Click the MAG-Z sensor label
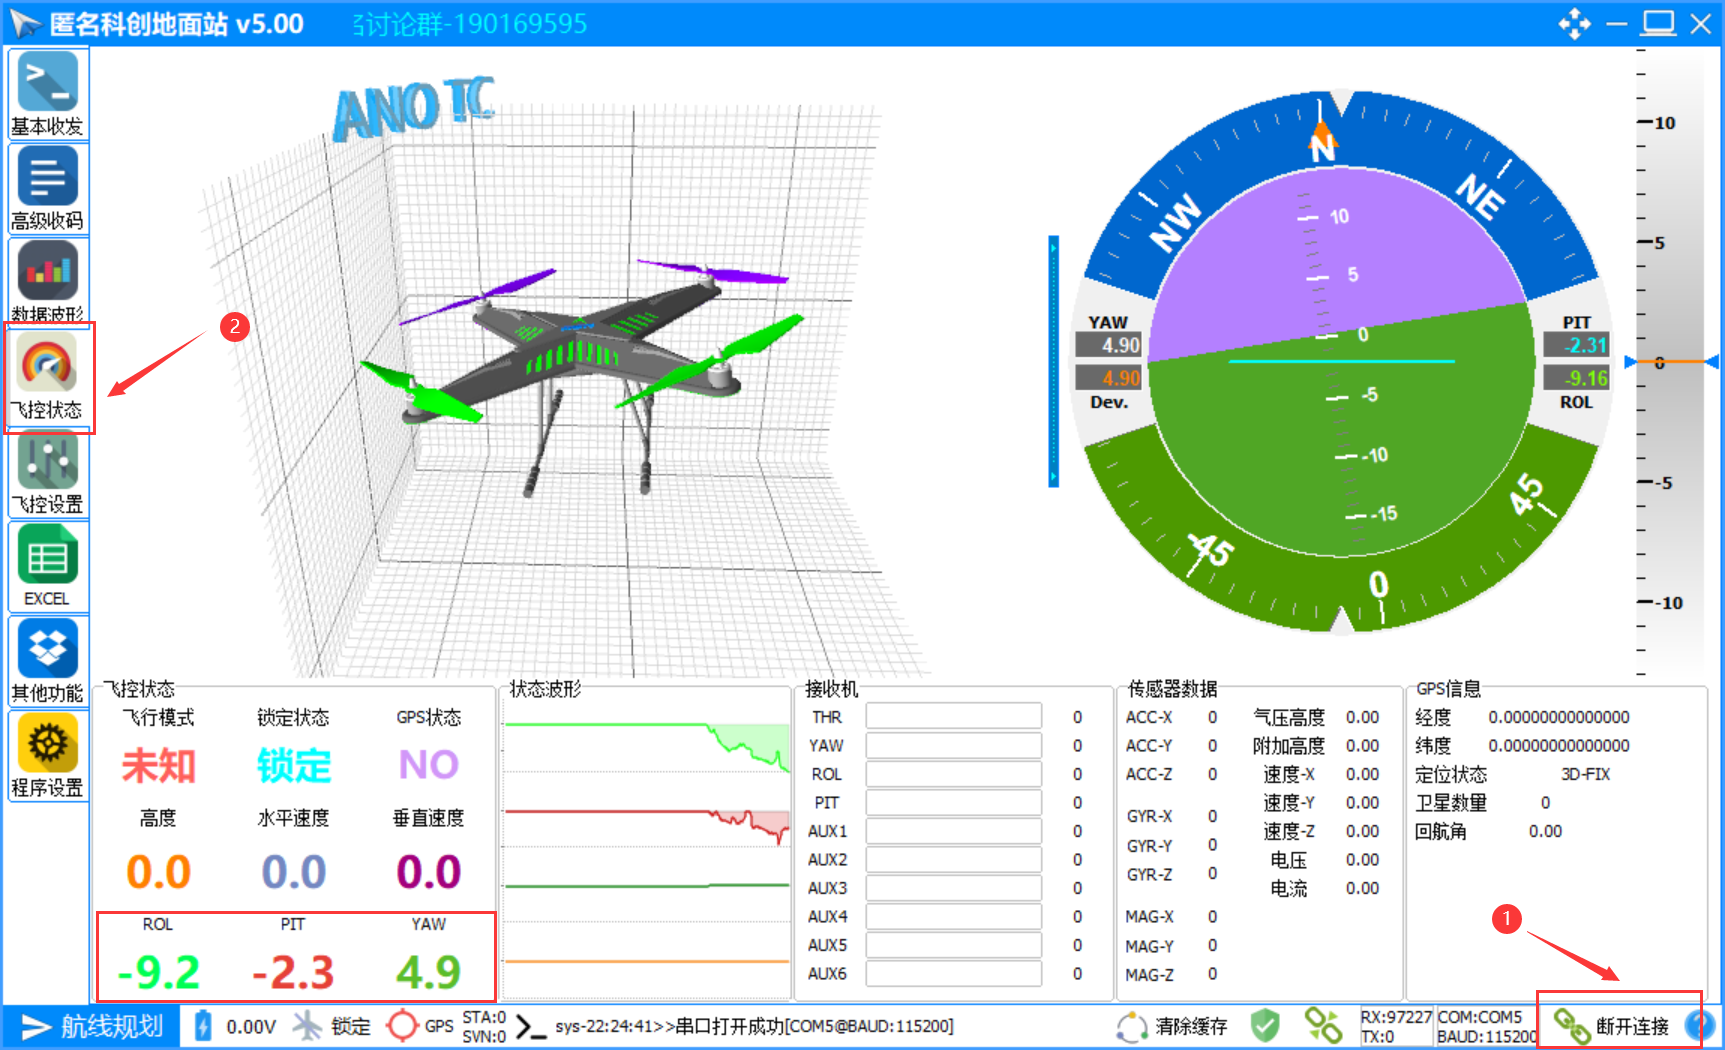1725x1050 pixels. tap(1149, 974)
